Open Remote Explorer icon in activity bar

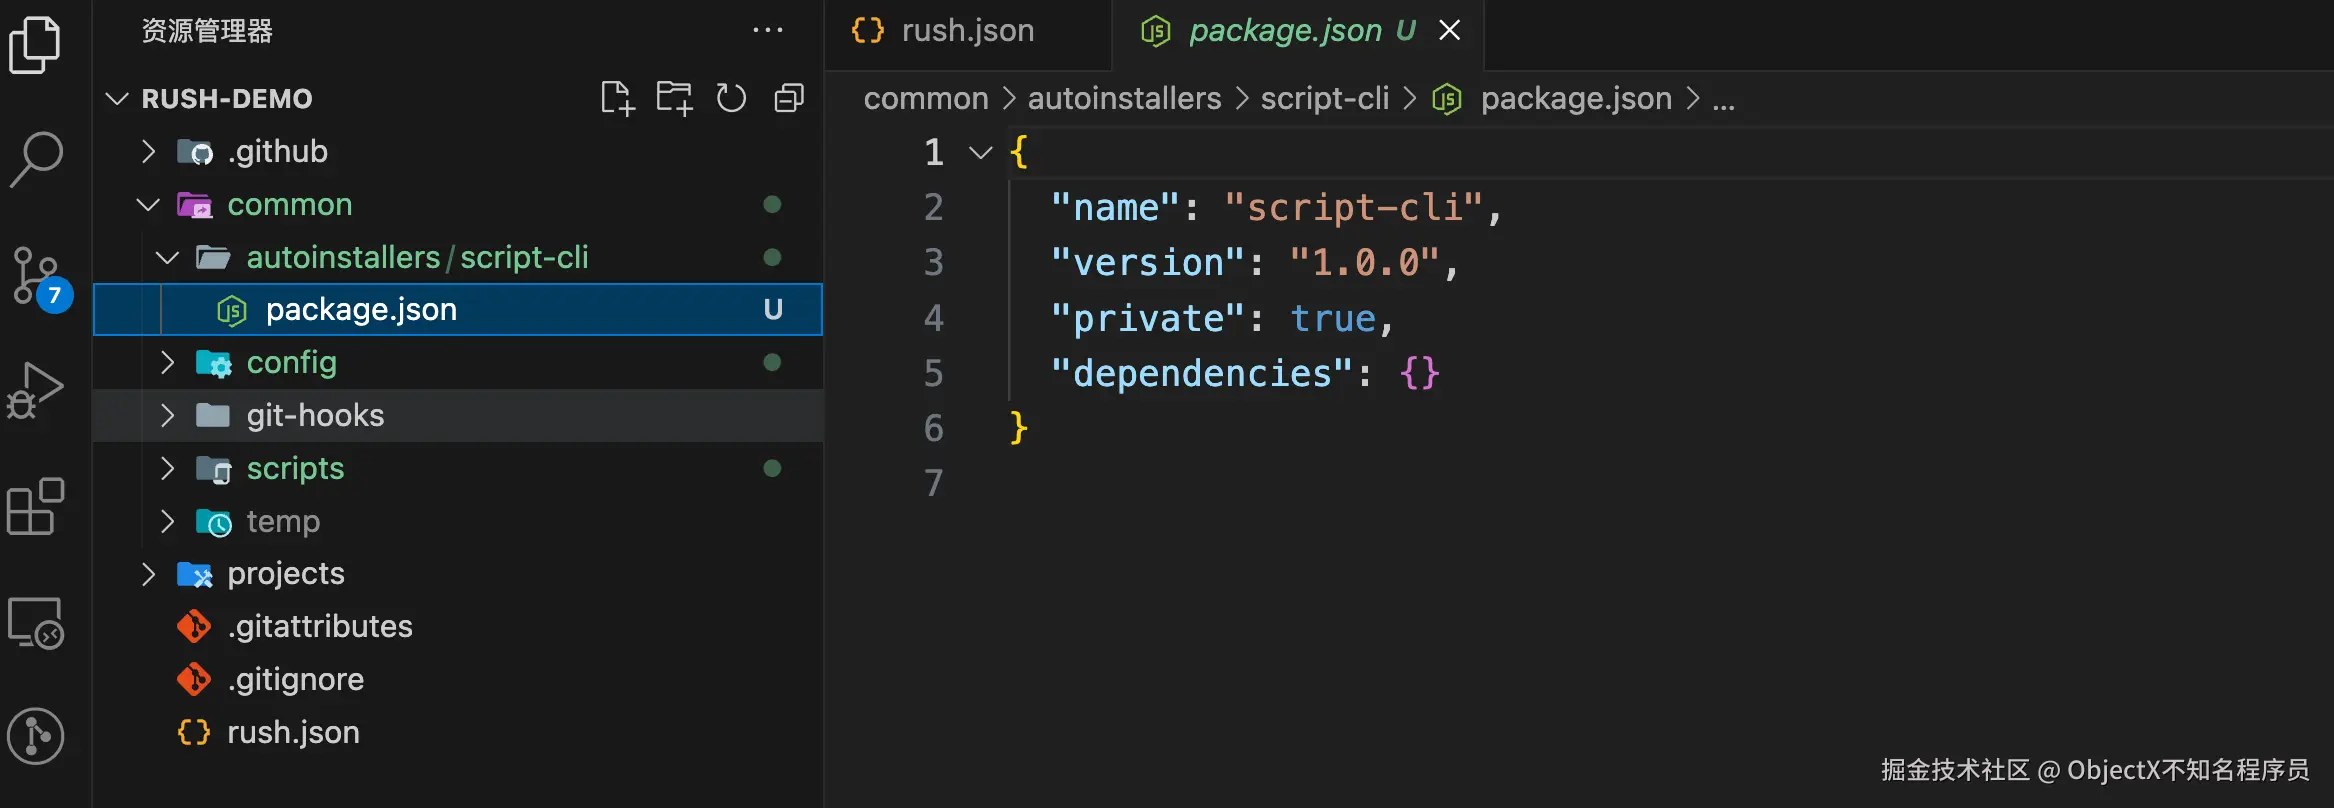[36, 623]
